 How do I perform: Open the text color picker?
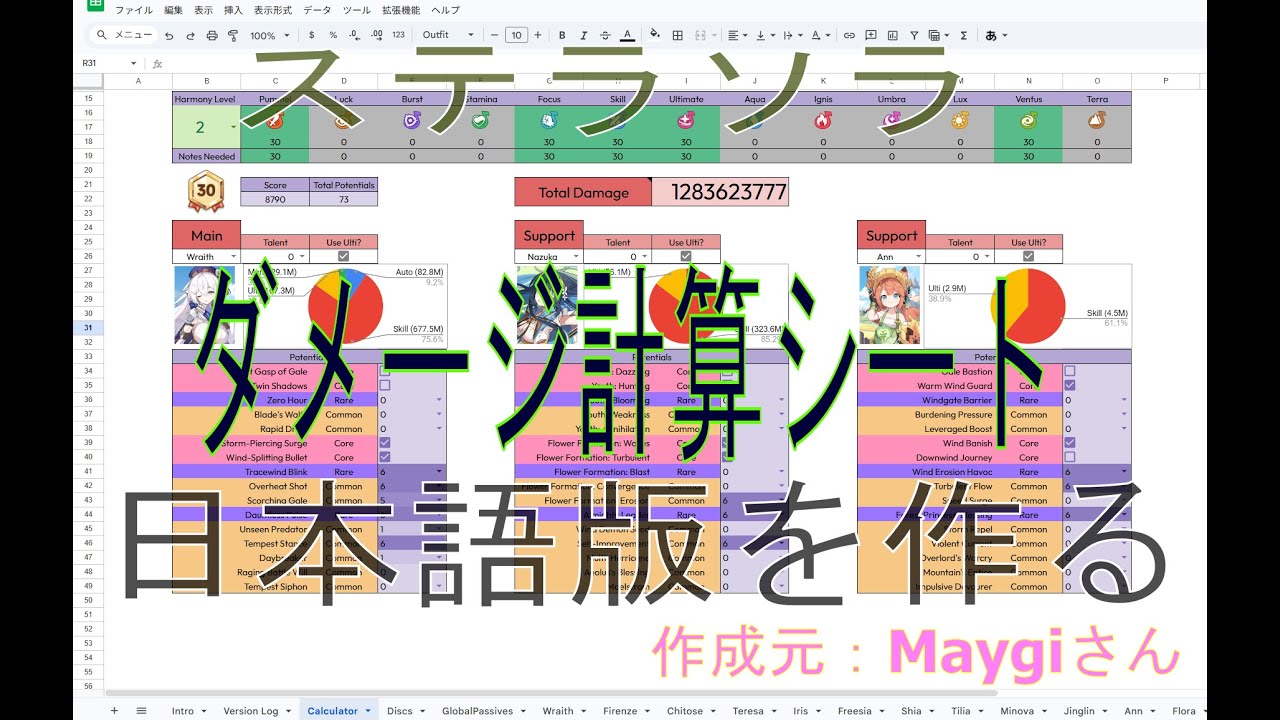click(x=627, y=35)
